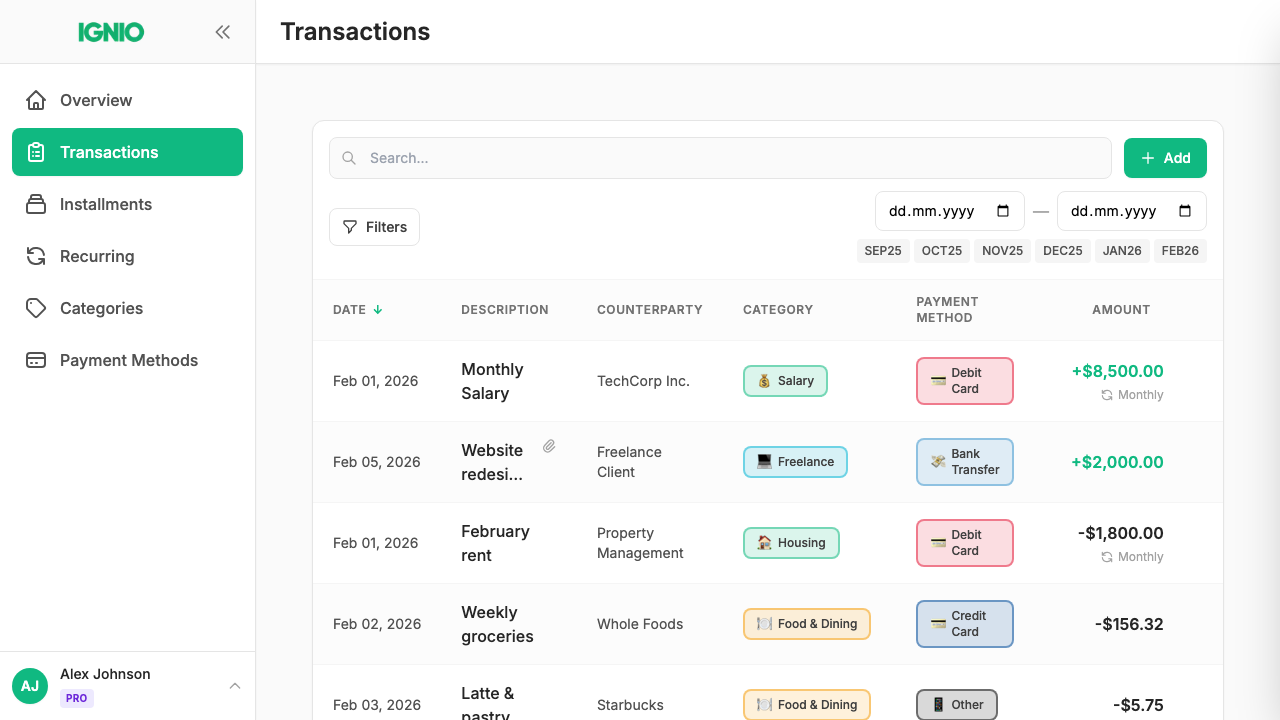Click the Categories tag icon
Viewport: 1280px width, 720px height.
coord(36,308)
